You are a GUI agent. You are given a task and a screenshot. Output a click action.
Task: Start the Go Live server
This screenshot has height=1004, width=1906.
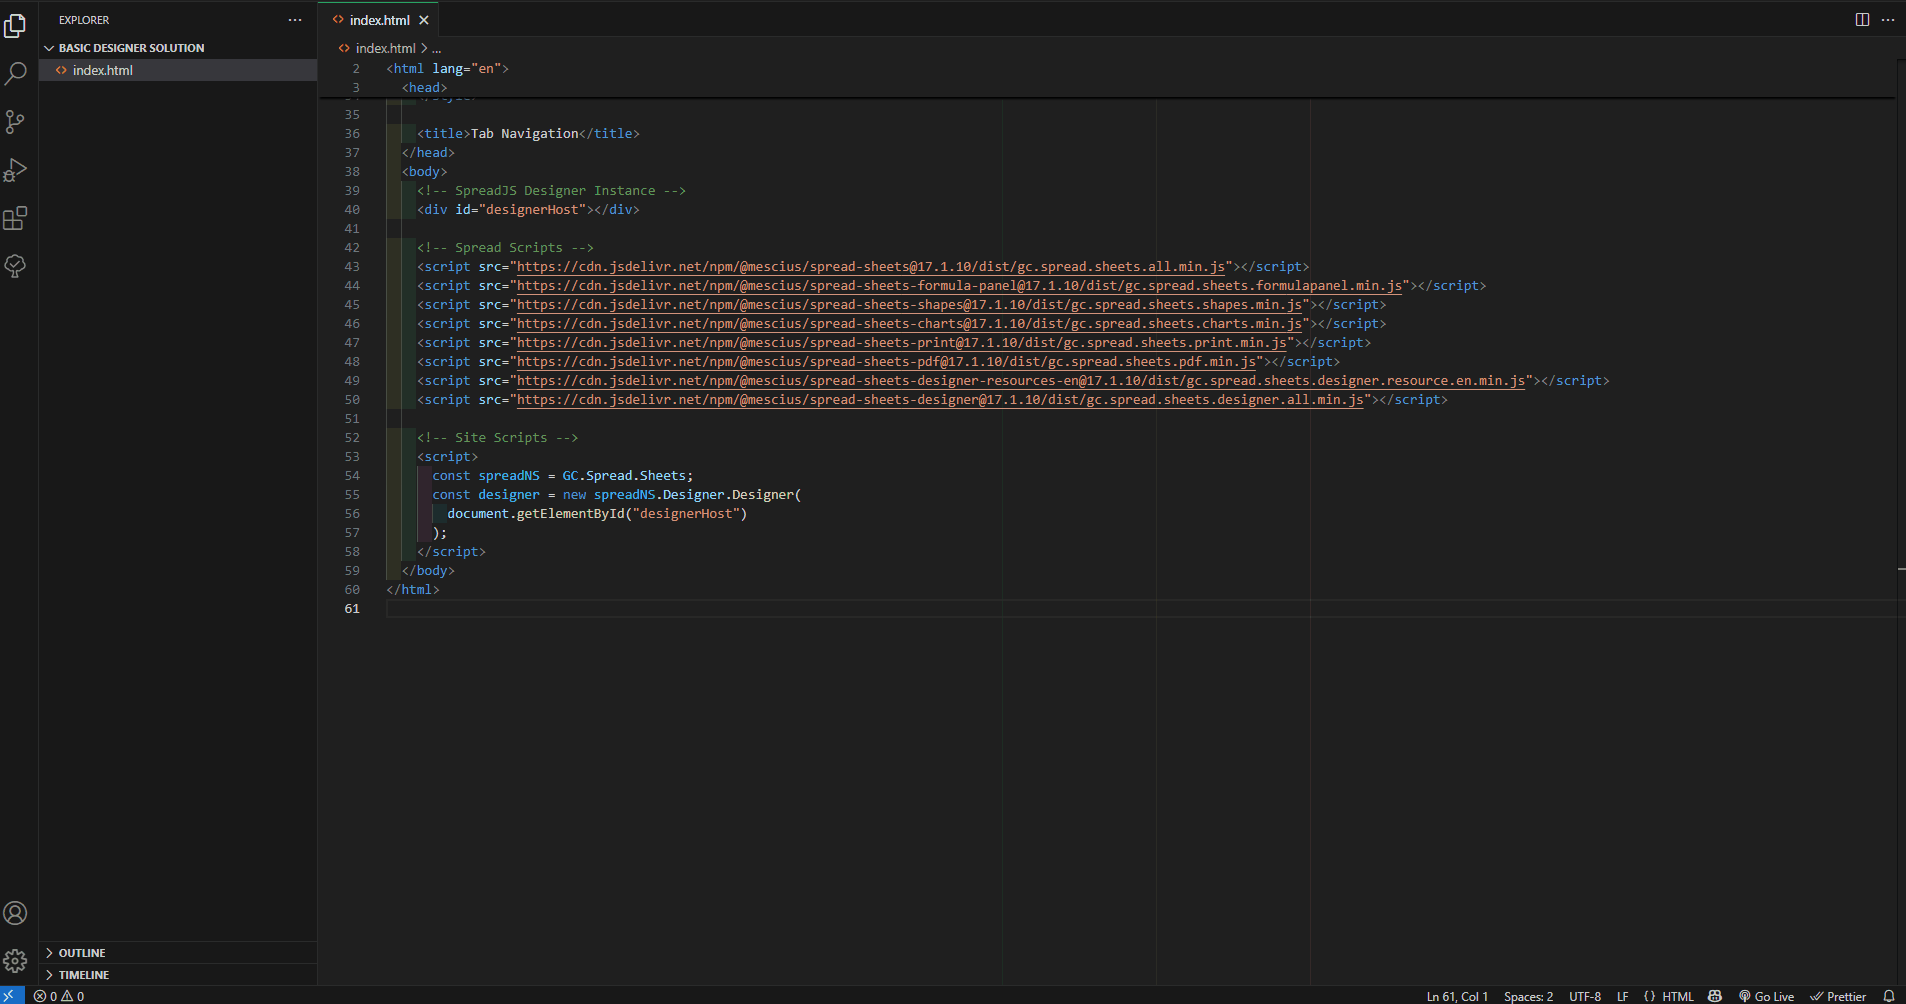(x=1766, y=996)
